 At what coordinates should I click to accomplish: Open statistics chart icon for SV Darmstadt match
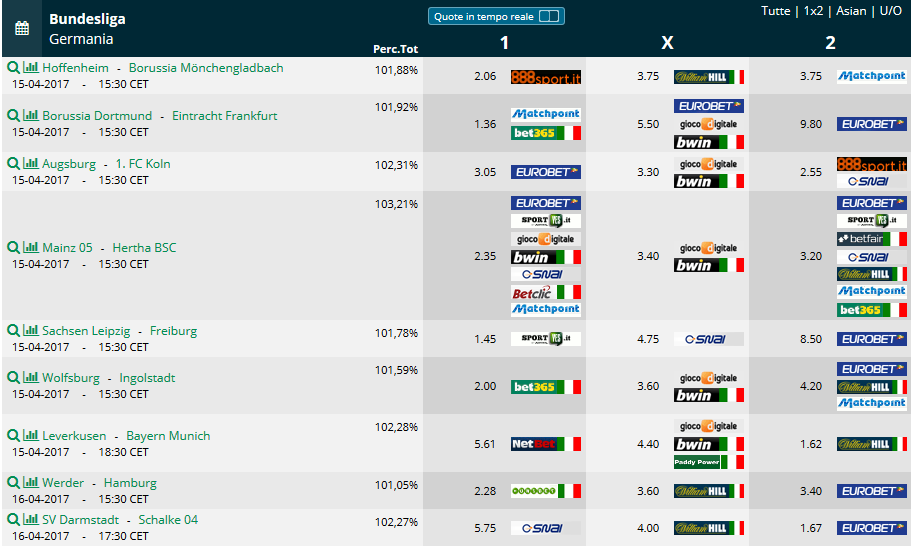pos(30,519)
